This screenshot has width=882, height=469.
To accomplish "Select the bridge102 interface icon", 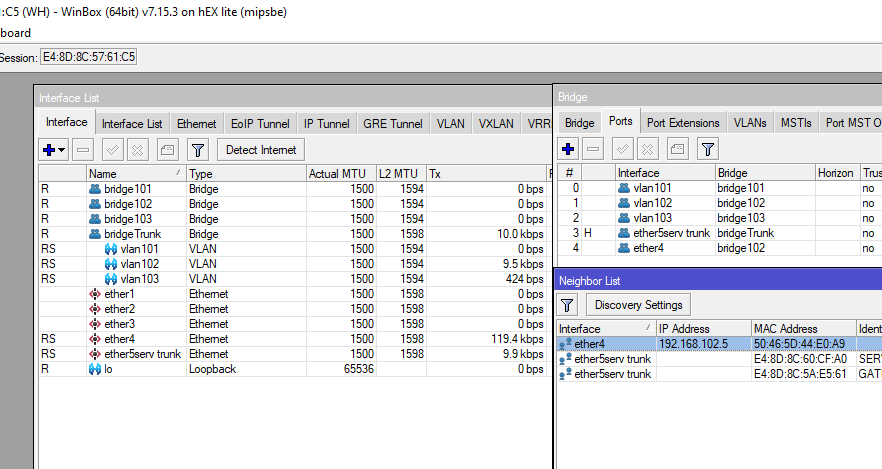I will click(95, 204).
